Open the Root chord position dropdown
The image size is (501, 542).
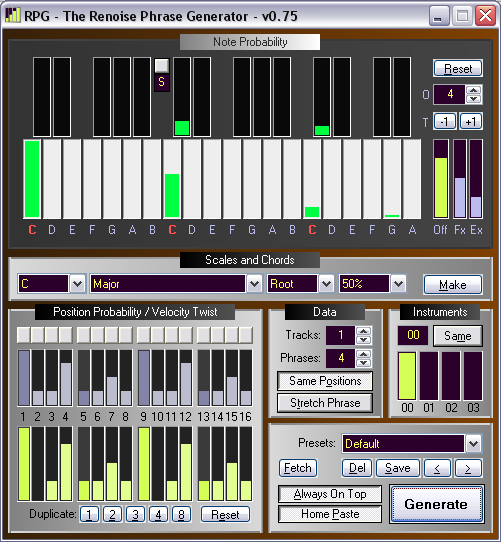[x=326, y=284]
